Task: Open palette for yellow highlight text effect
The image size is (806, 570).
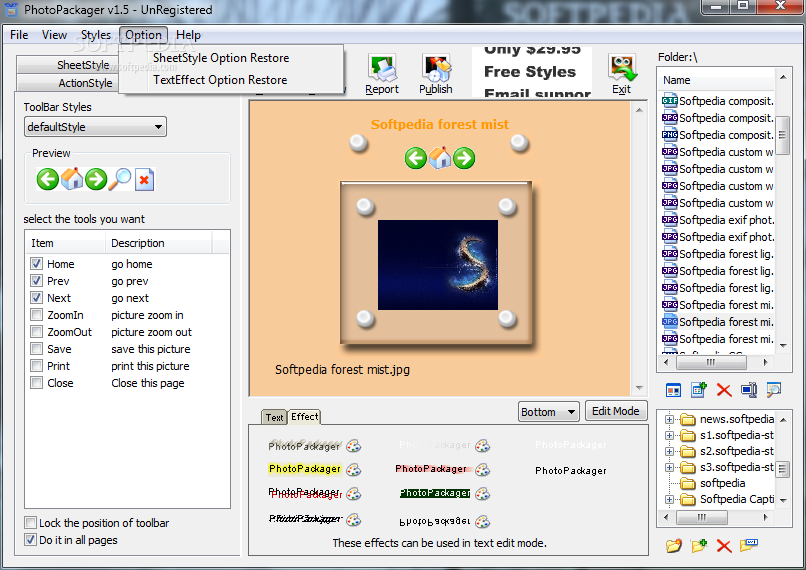Action: pyautogui.click(x=354, y=469)
